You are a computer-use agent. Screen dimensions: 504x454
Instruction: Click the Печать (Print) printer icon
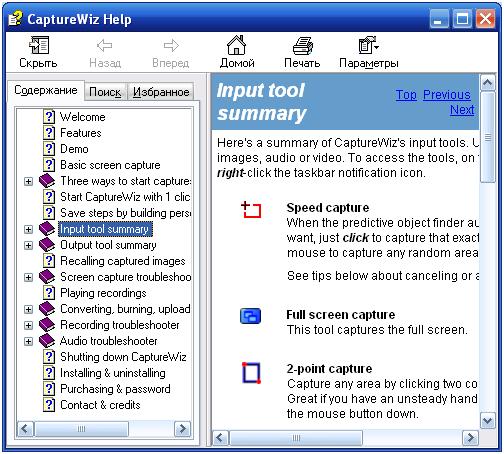[302, 46]
